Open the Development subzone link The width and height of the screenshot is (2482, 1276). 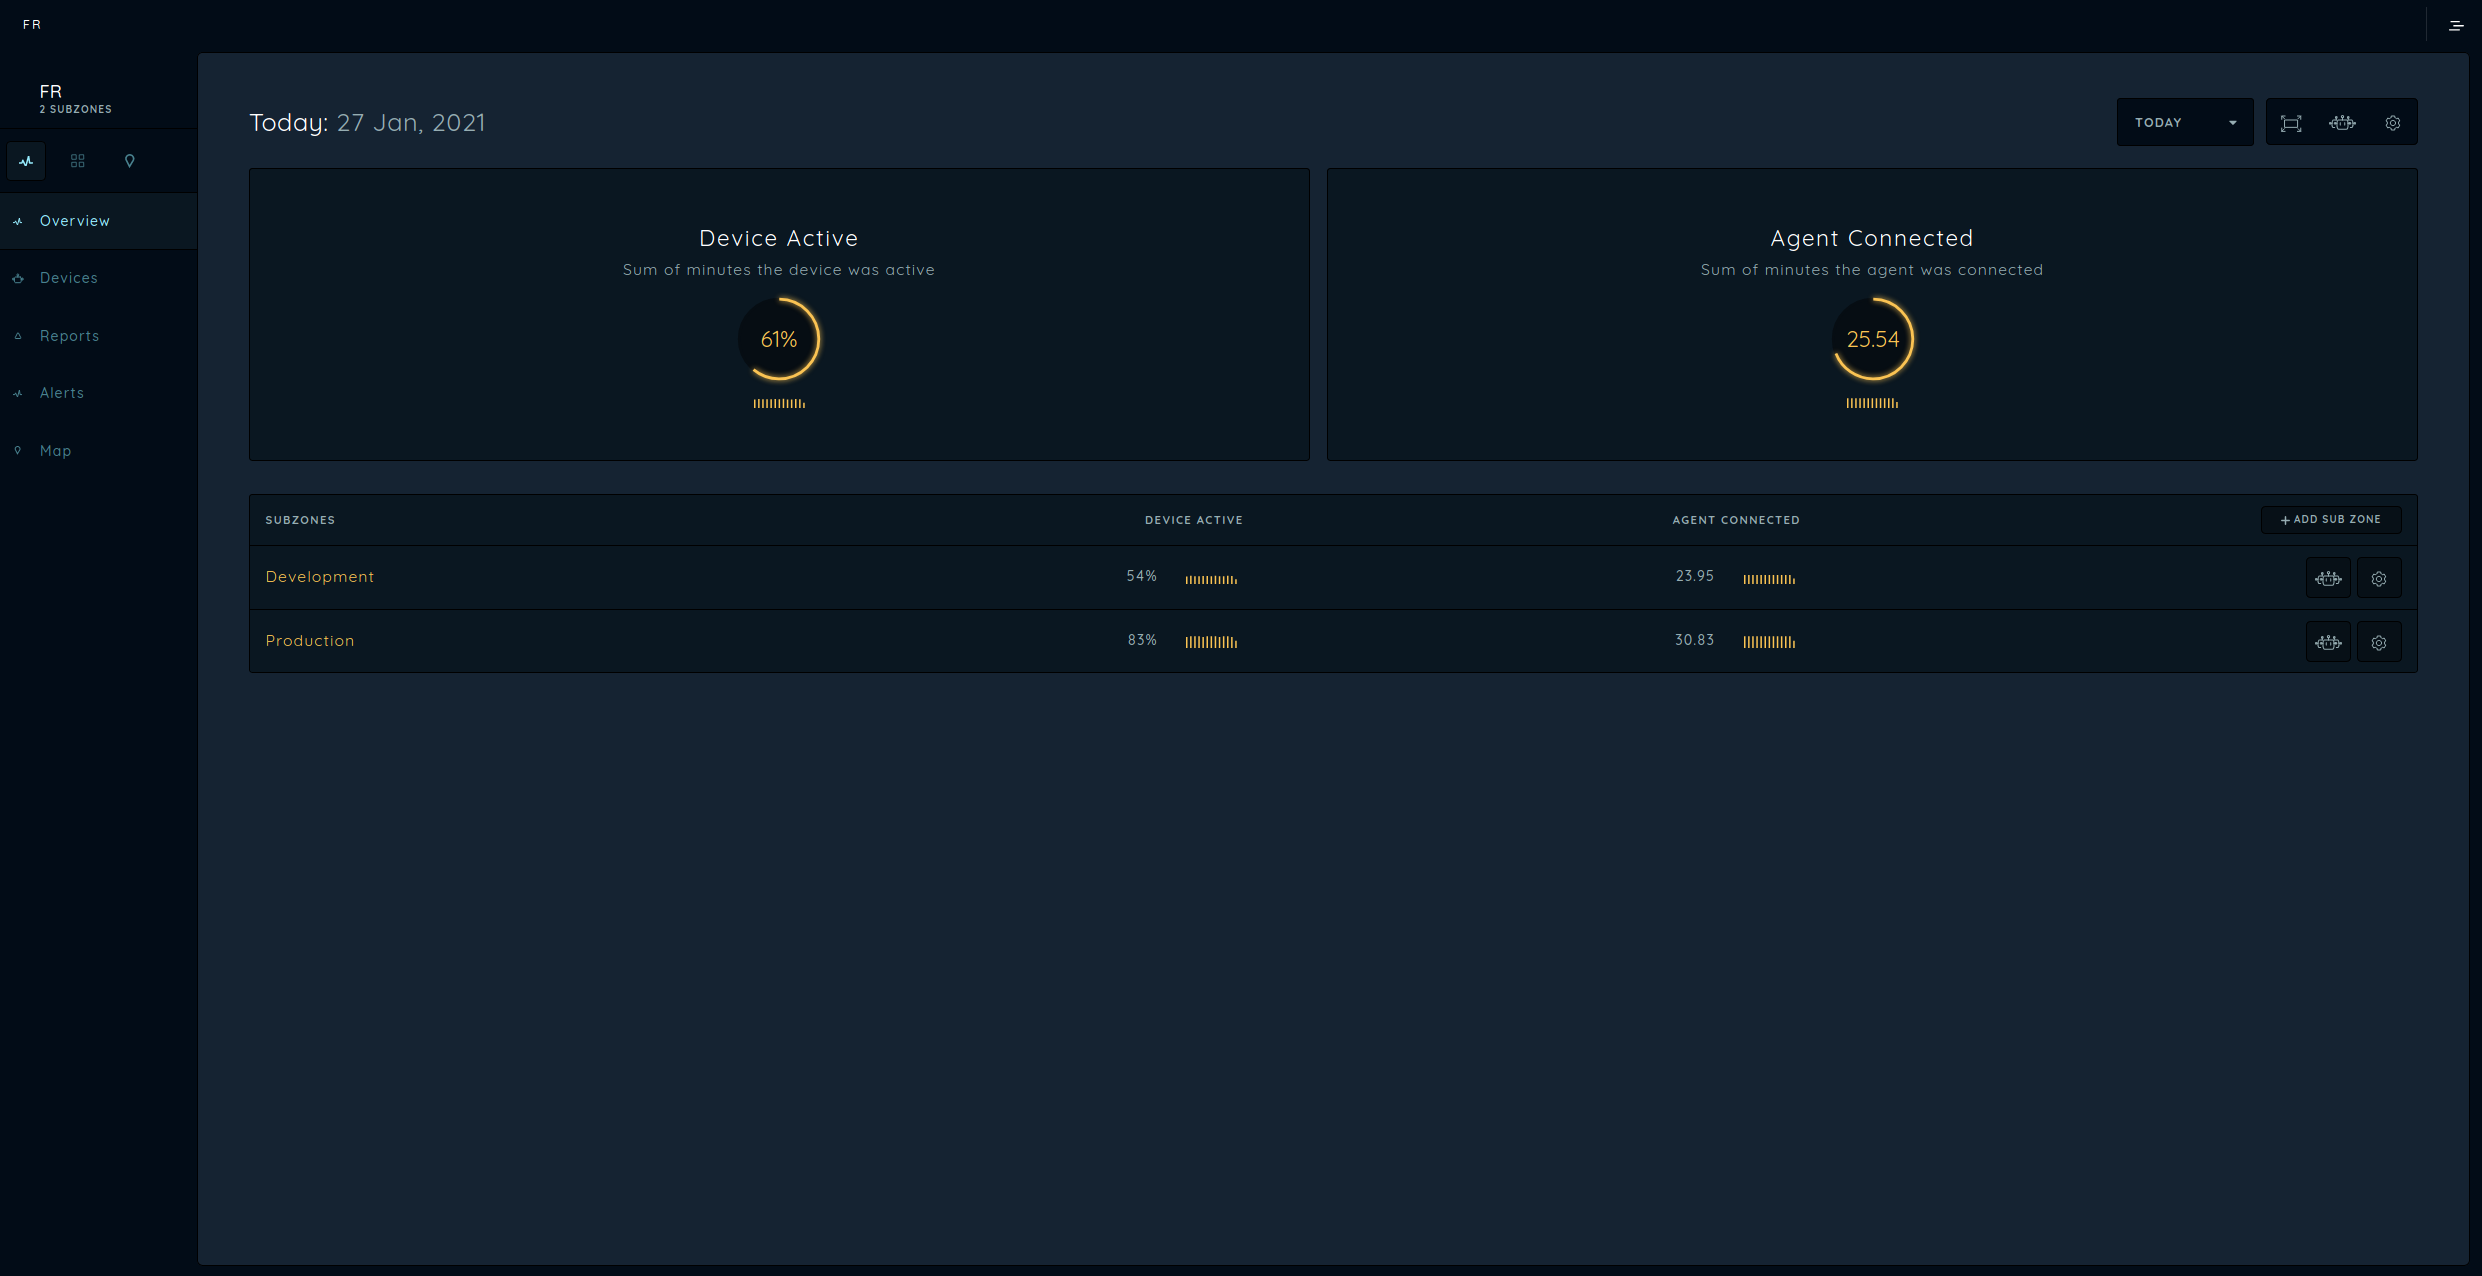tap(319, 577)
